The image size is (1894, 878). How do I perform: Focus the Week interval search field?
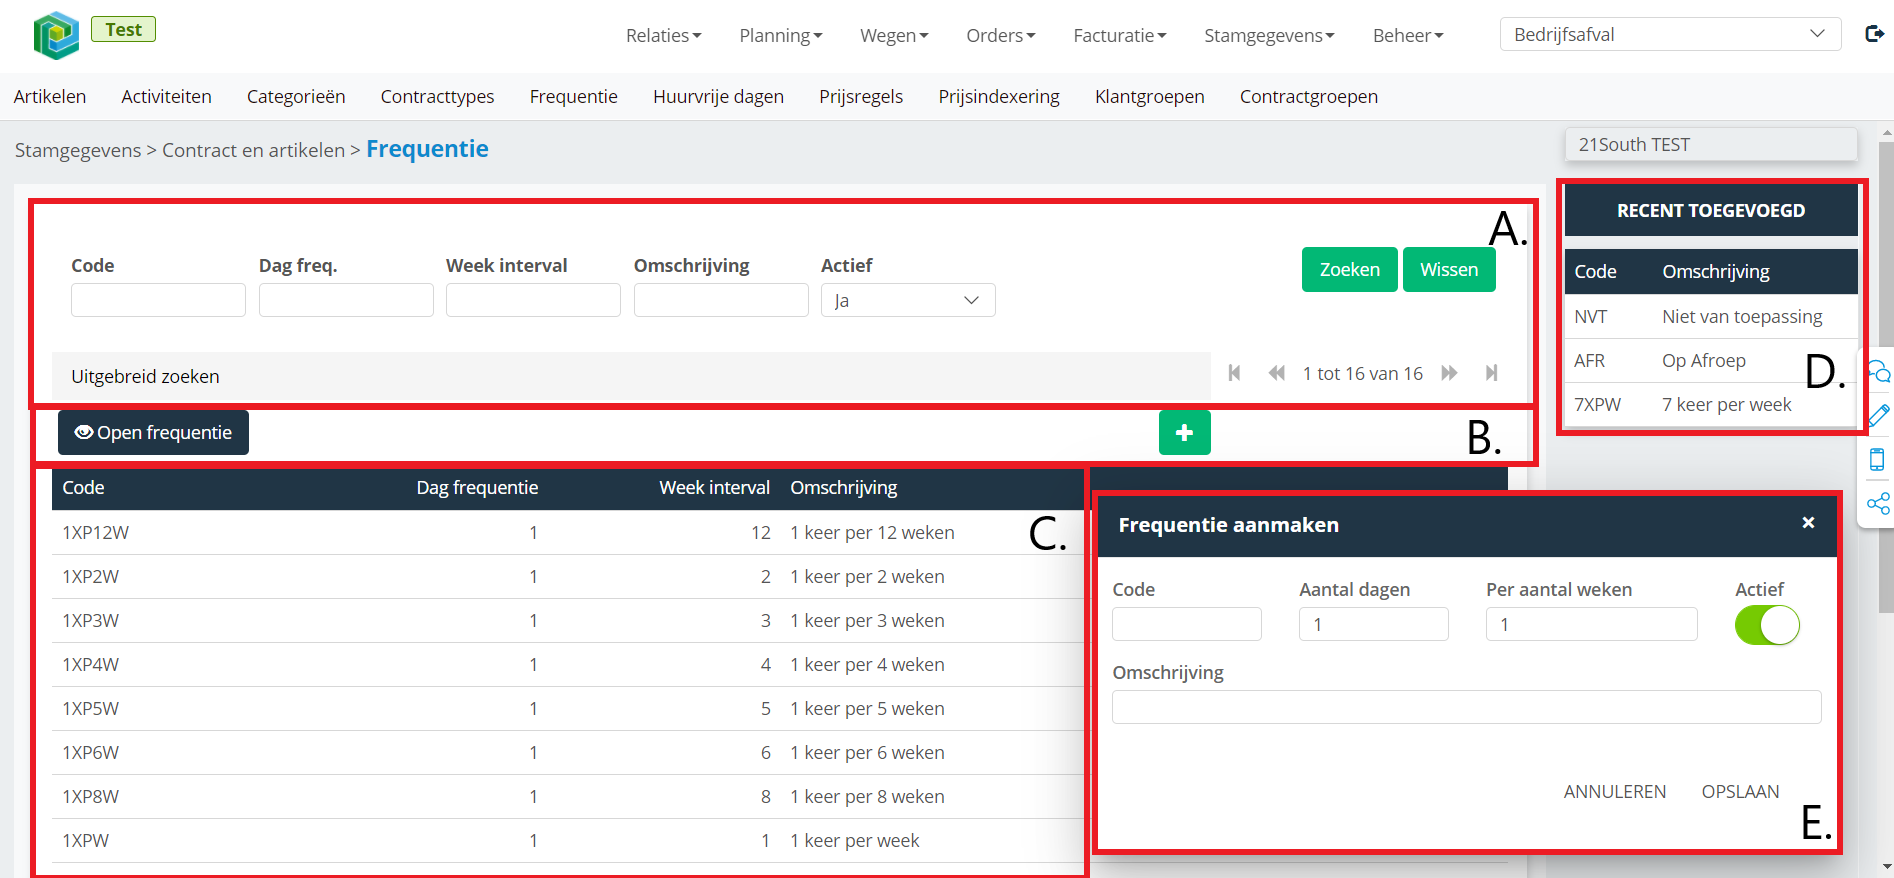533,300
